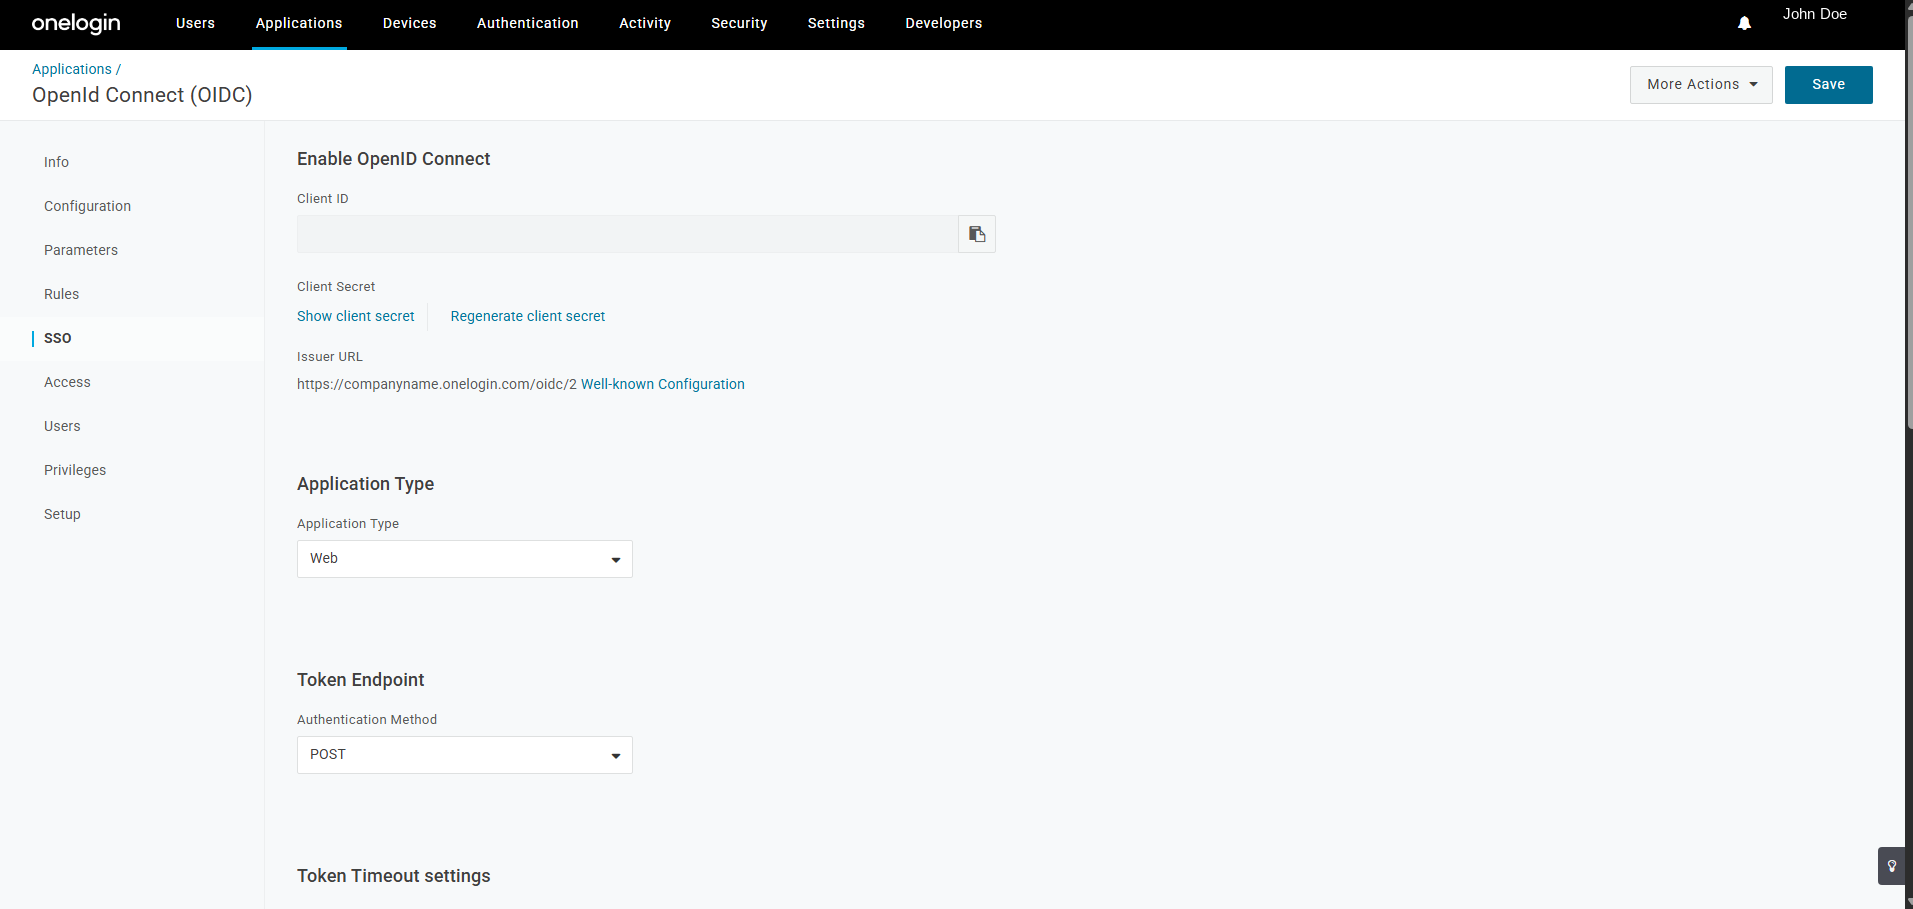Open the Users top menu
The width and height of the screenshot is (1913, 909).
195,23
